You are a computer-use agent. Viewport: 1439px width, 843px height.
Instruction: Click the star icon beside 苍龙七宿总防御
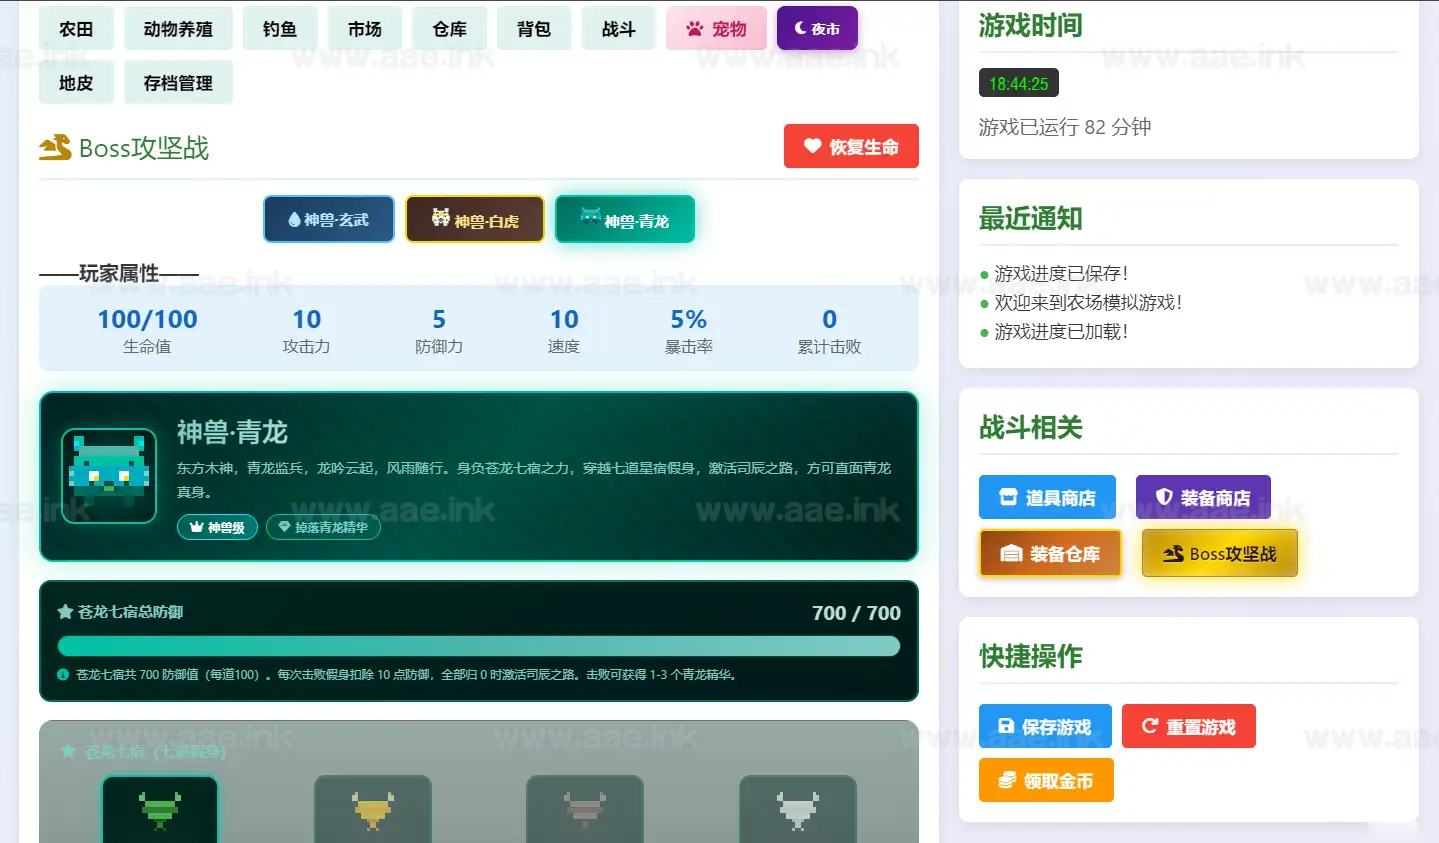(65, 612)
